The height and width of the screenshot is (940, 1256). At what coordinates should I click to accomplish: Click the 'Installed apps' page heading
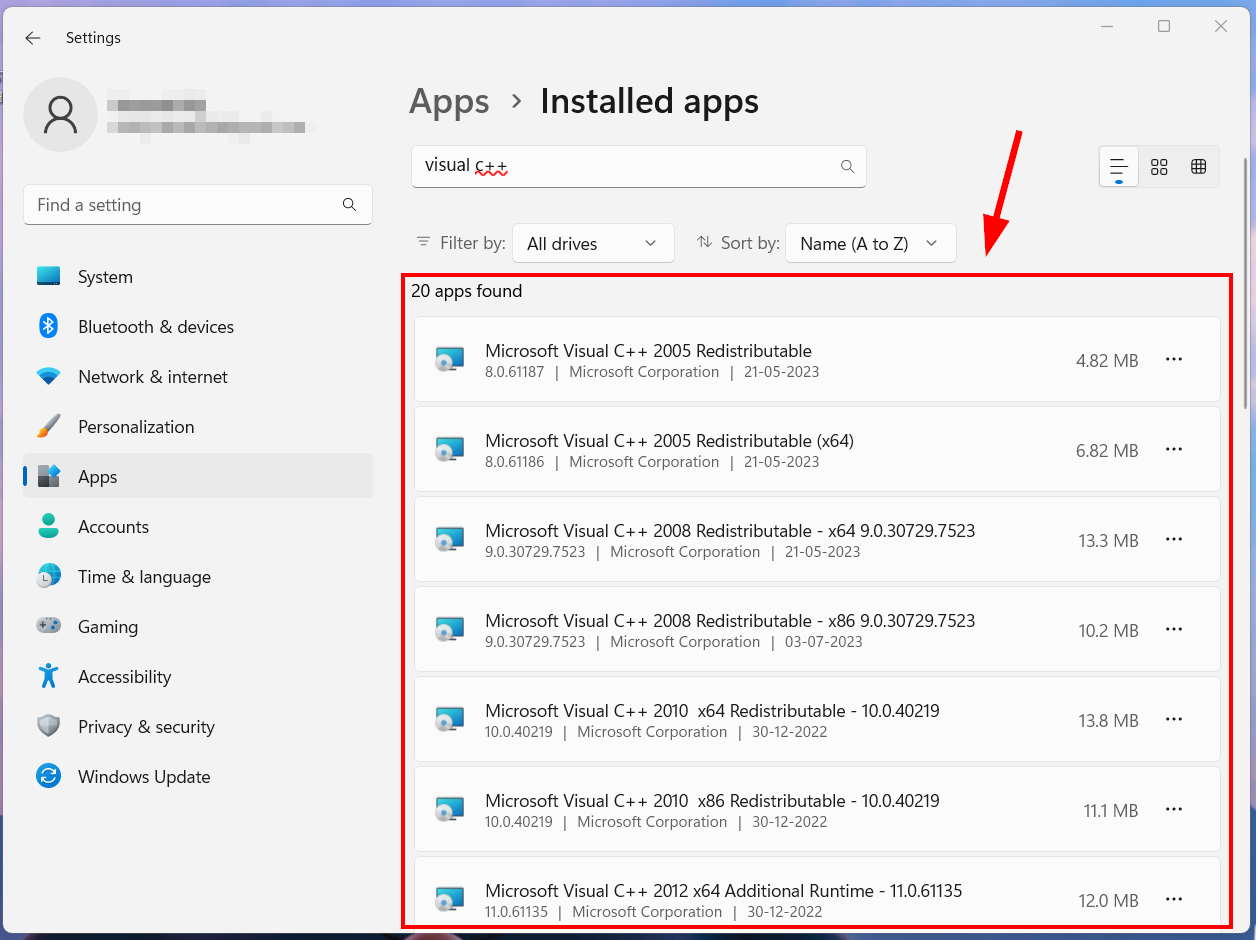coord(650,101)
